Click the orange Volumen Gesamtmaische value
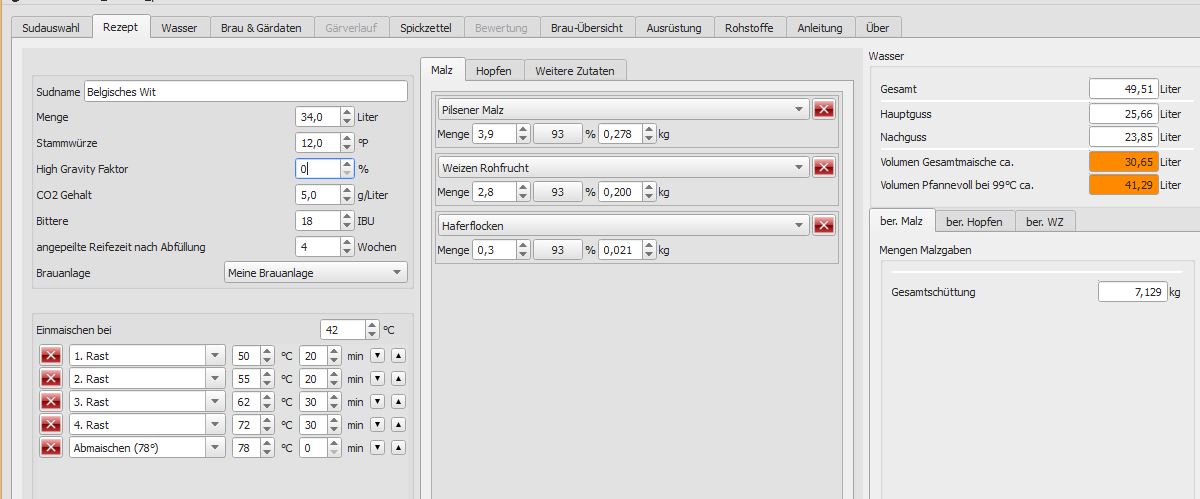1200x499 pixels. [x=1123, y=161]
